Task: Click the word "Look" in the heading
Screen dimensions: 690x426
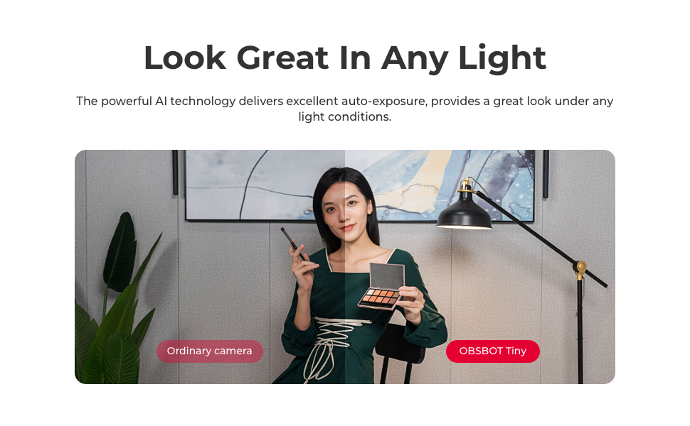Action: [185, 58]
